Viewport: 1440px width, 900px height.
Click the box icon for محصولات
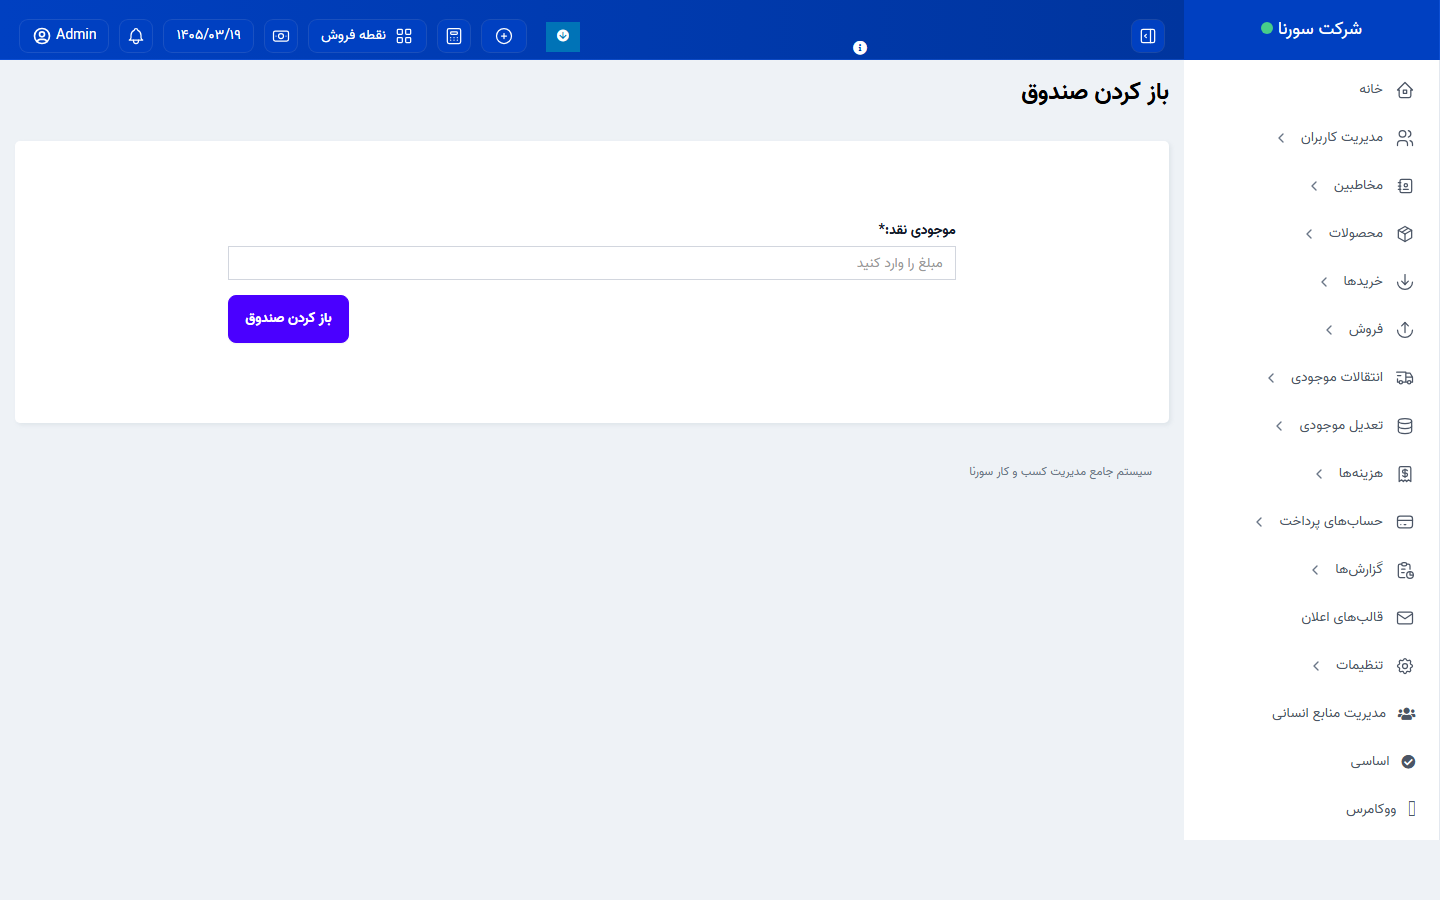click(x=1405, y=234)
